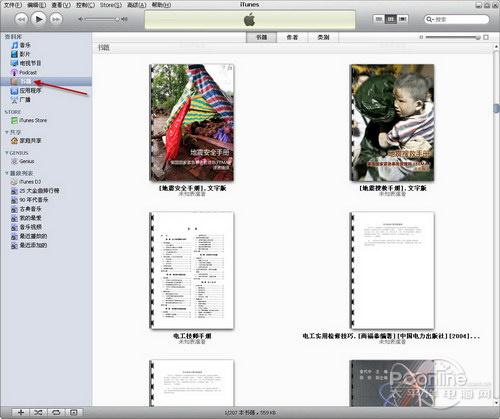
Task: Toggle the artwork viewer button at bottom
Action: pos(74,412)
